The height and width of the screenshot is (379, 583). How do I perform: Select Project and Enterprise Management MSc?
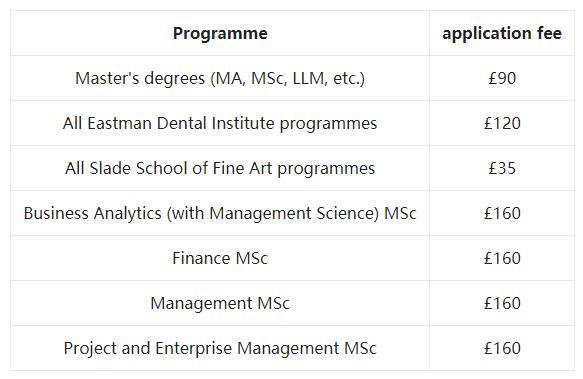(x=220, y=349)
